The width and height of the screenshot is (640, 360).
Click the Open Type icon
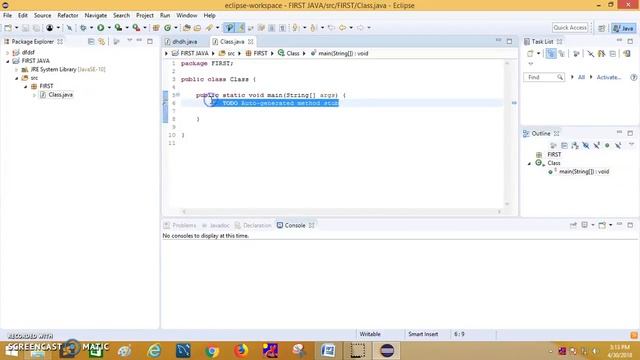pos(187,28)
